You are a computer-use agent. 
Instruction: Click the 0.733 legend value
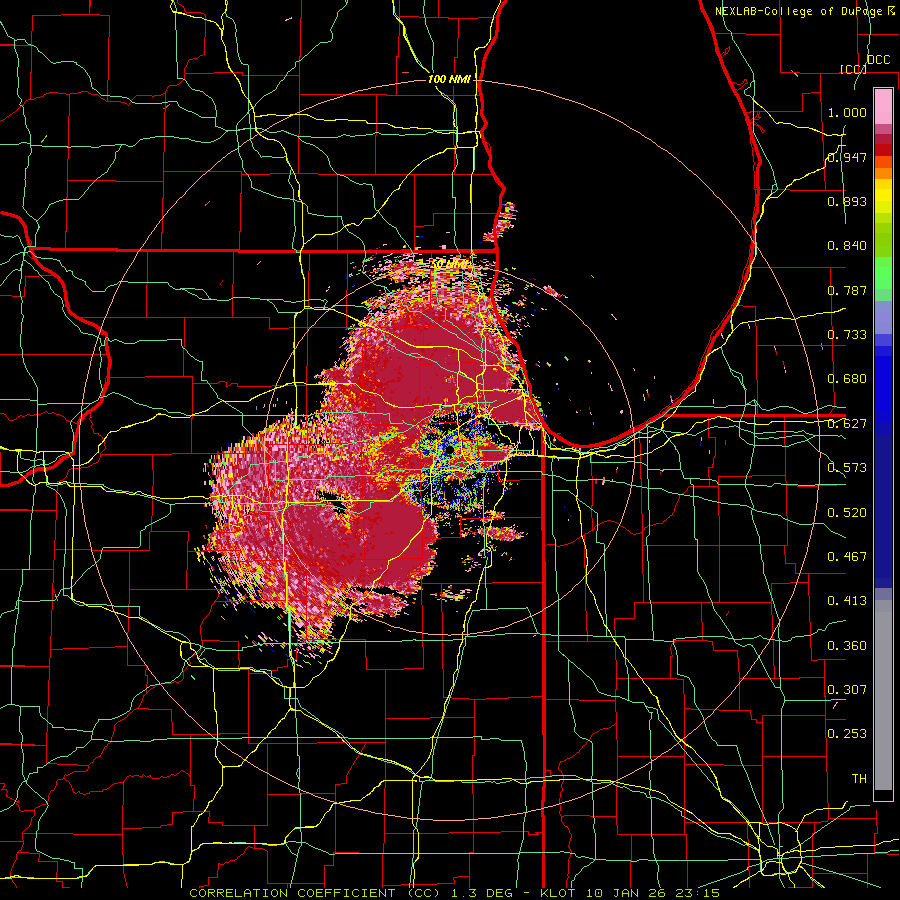pos(847,335)
